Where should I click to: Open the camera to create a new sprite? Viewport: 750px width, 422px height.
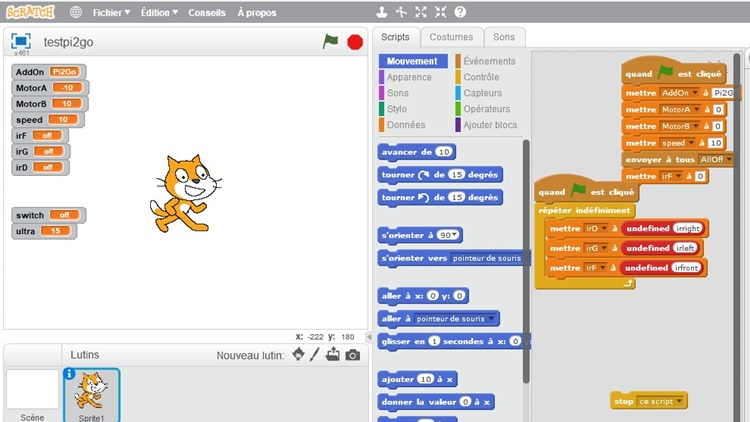point(352,355)
